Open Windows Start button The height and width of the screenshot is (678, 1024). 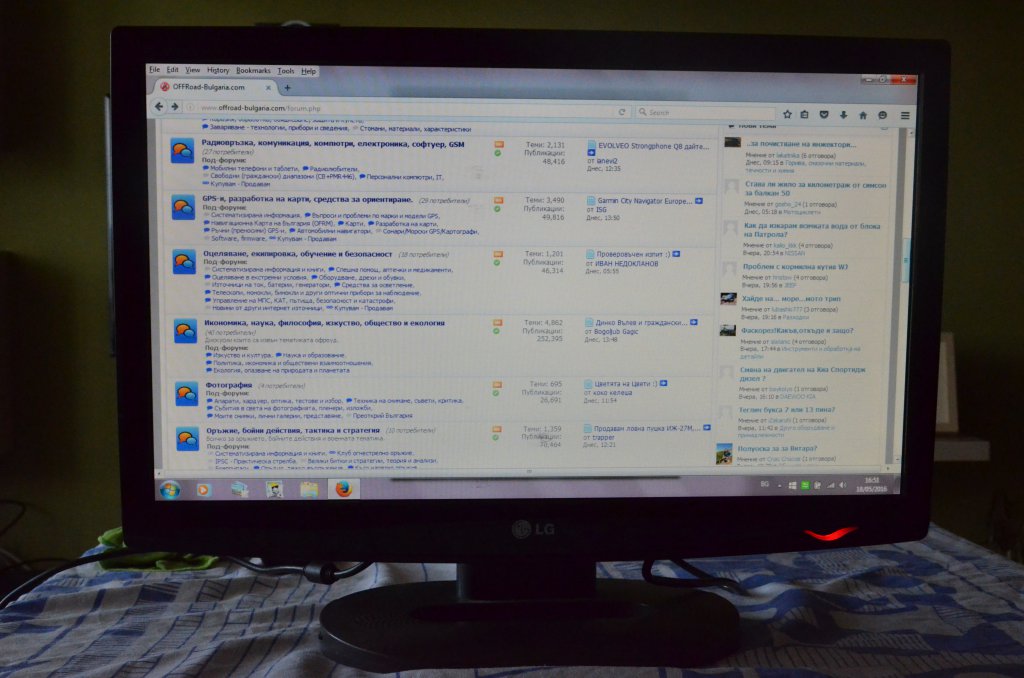170,489
